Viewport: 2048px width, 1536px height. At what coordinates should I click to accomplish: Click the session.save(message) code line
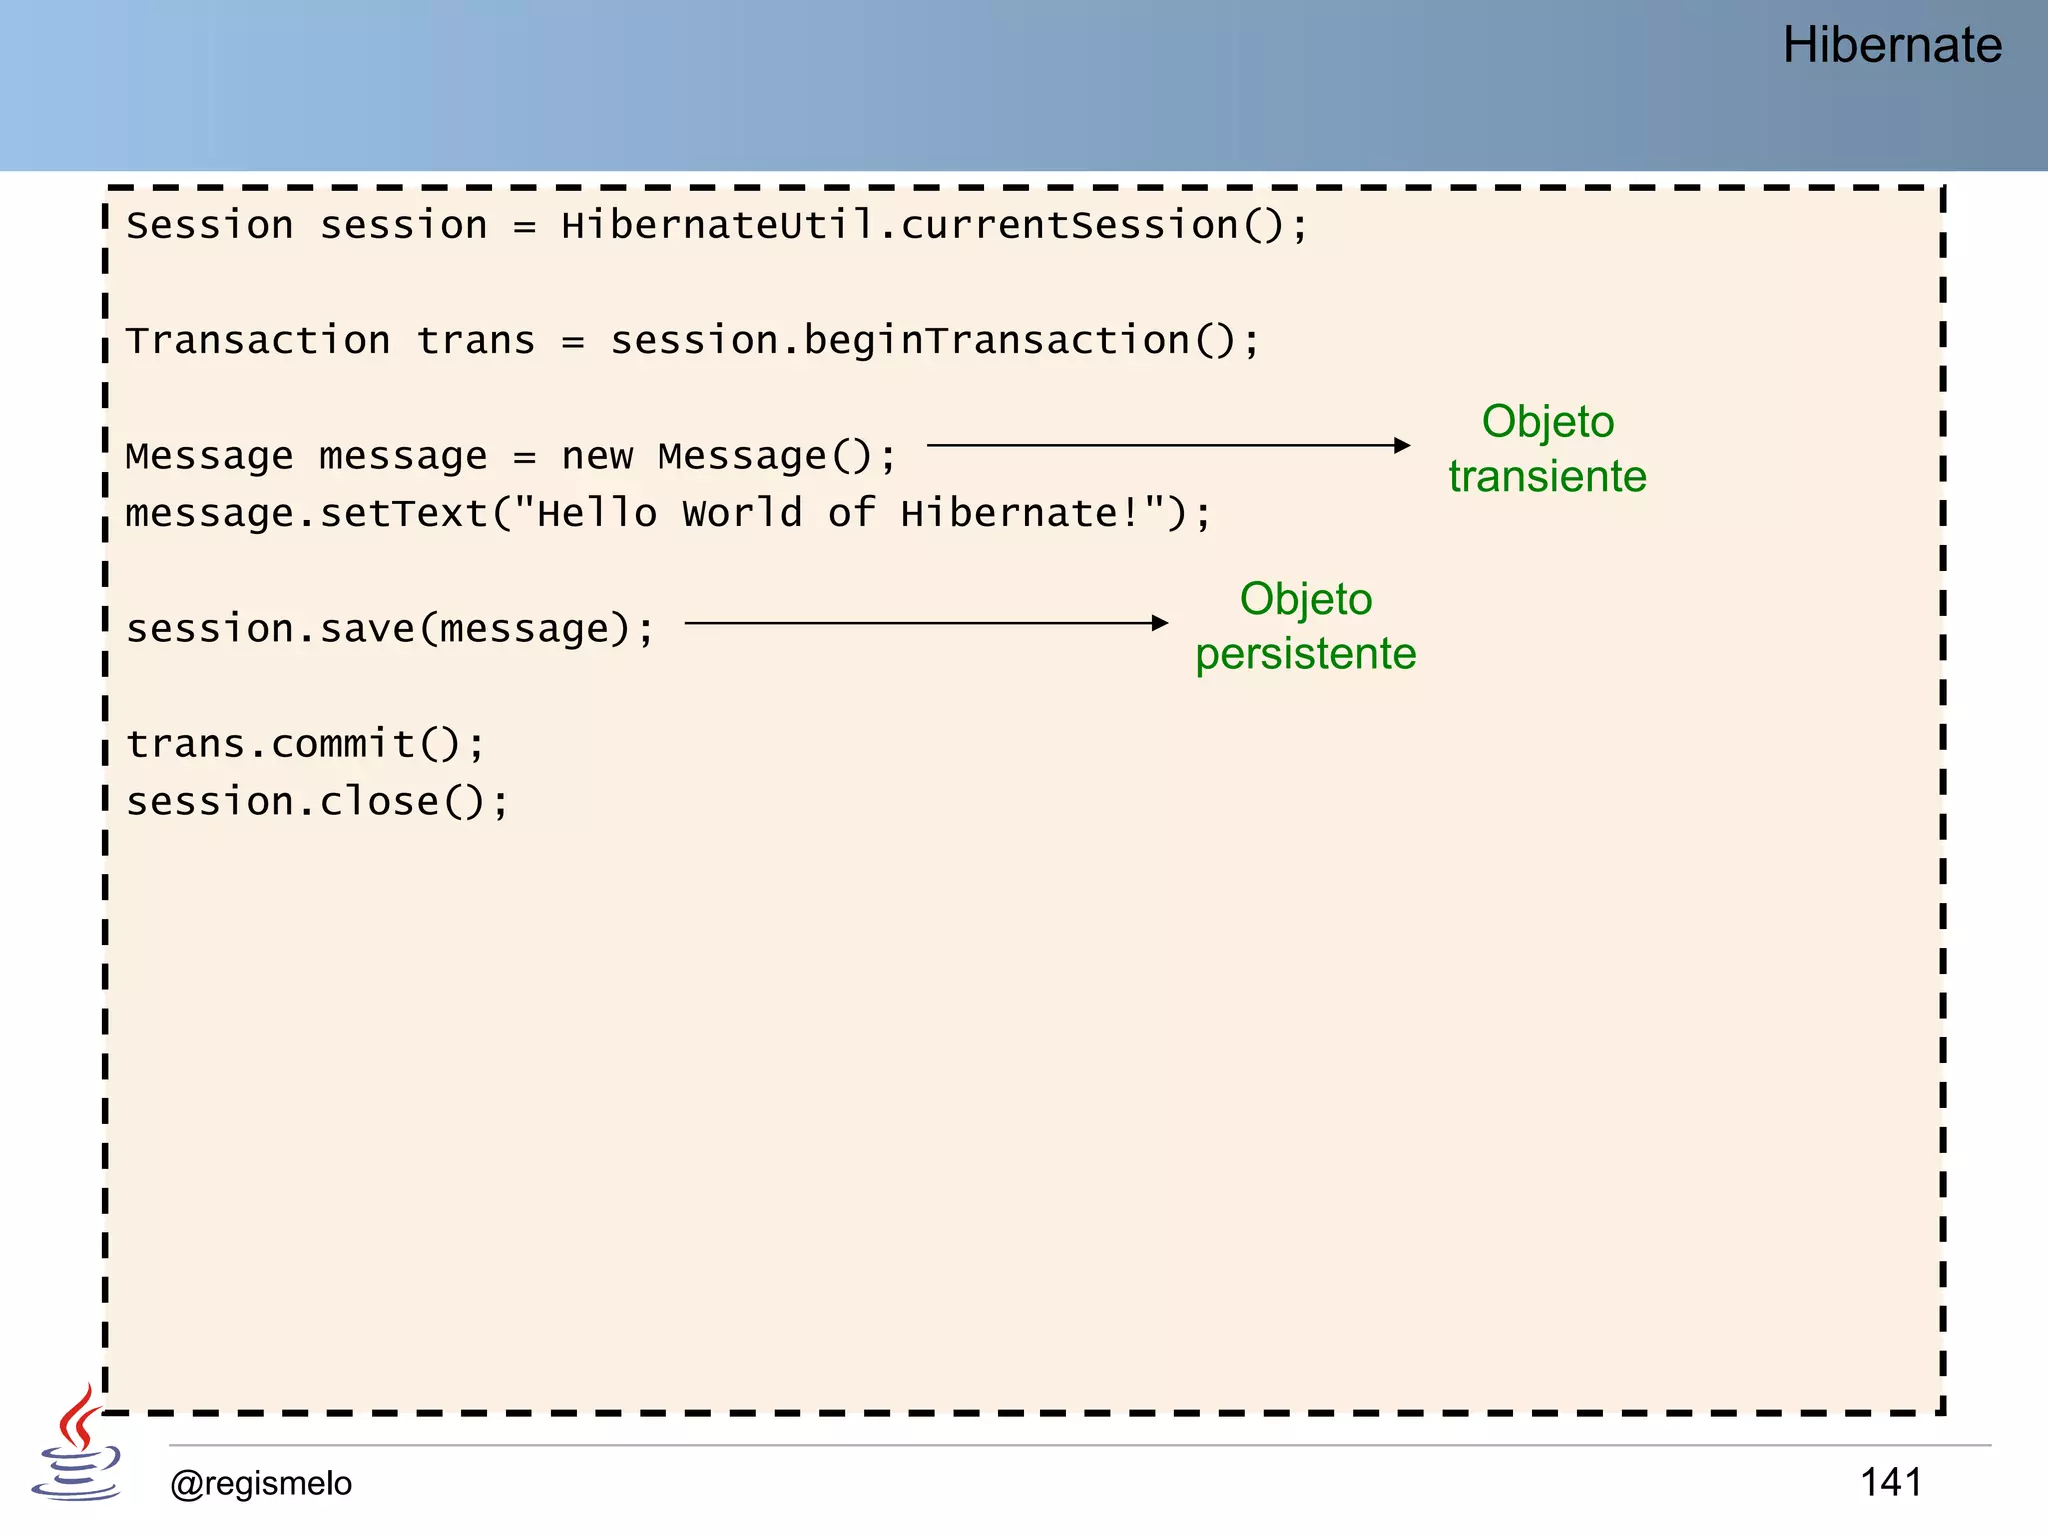coord(390,629)
